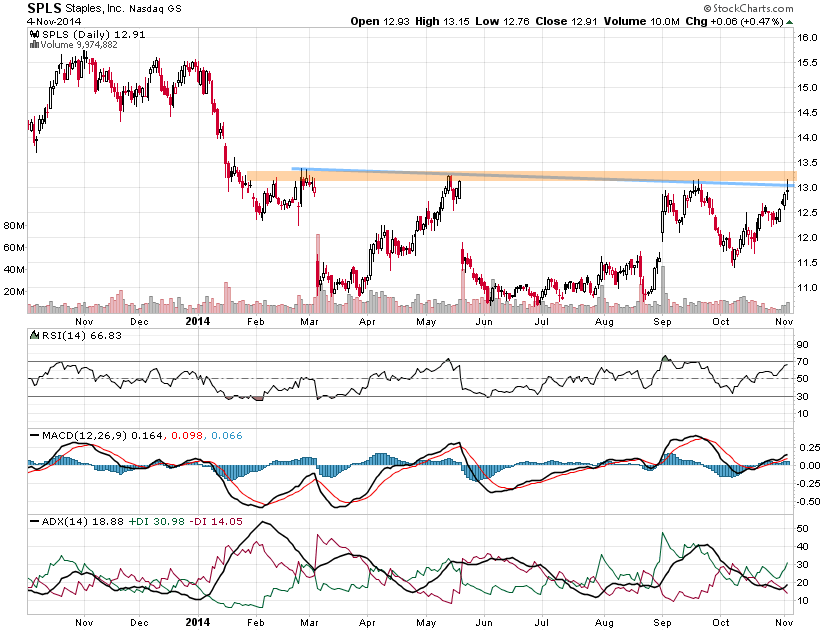The height and width of the screenshot is (632, 832).
Task: Click the 11.0 price axis label
Action: [x=807, y=287]
